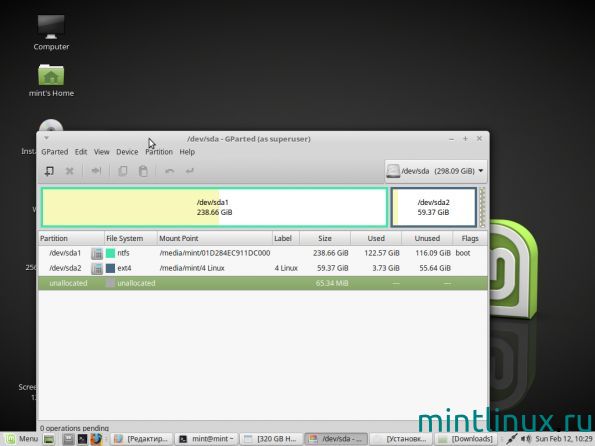This screenshot has height=446, width=595.
Task: Open the mint's Home folder icon
Action: (x=51, y=80)
